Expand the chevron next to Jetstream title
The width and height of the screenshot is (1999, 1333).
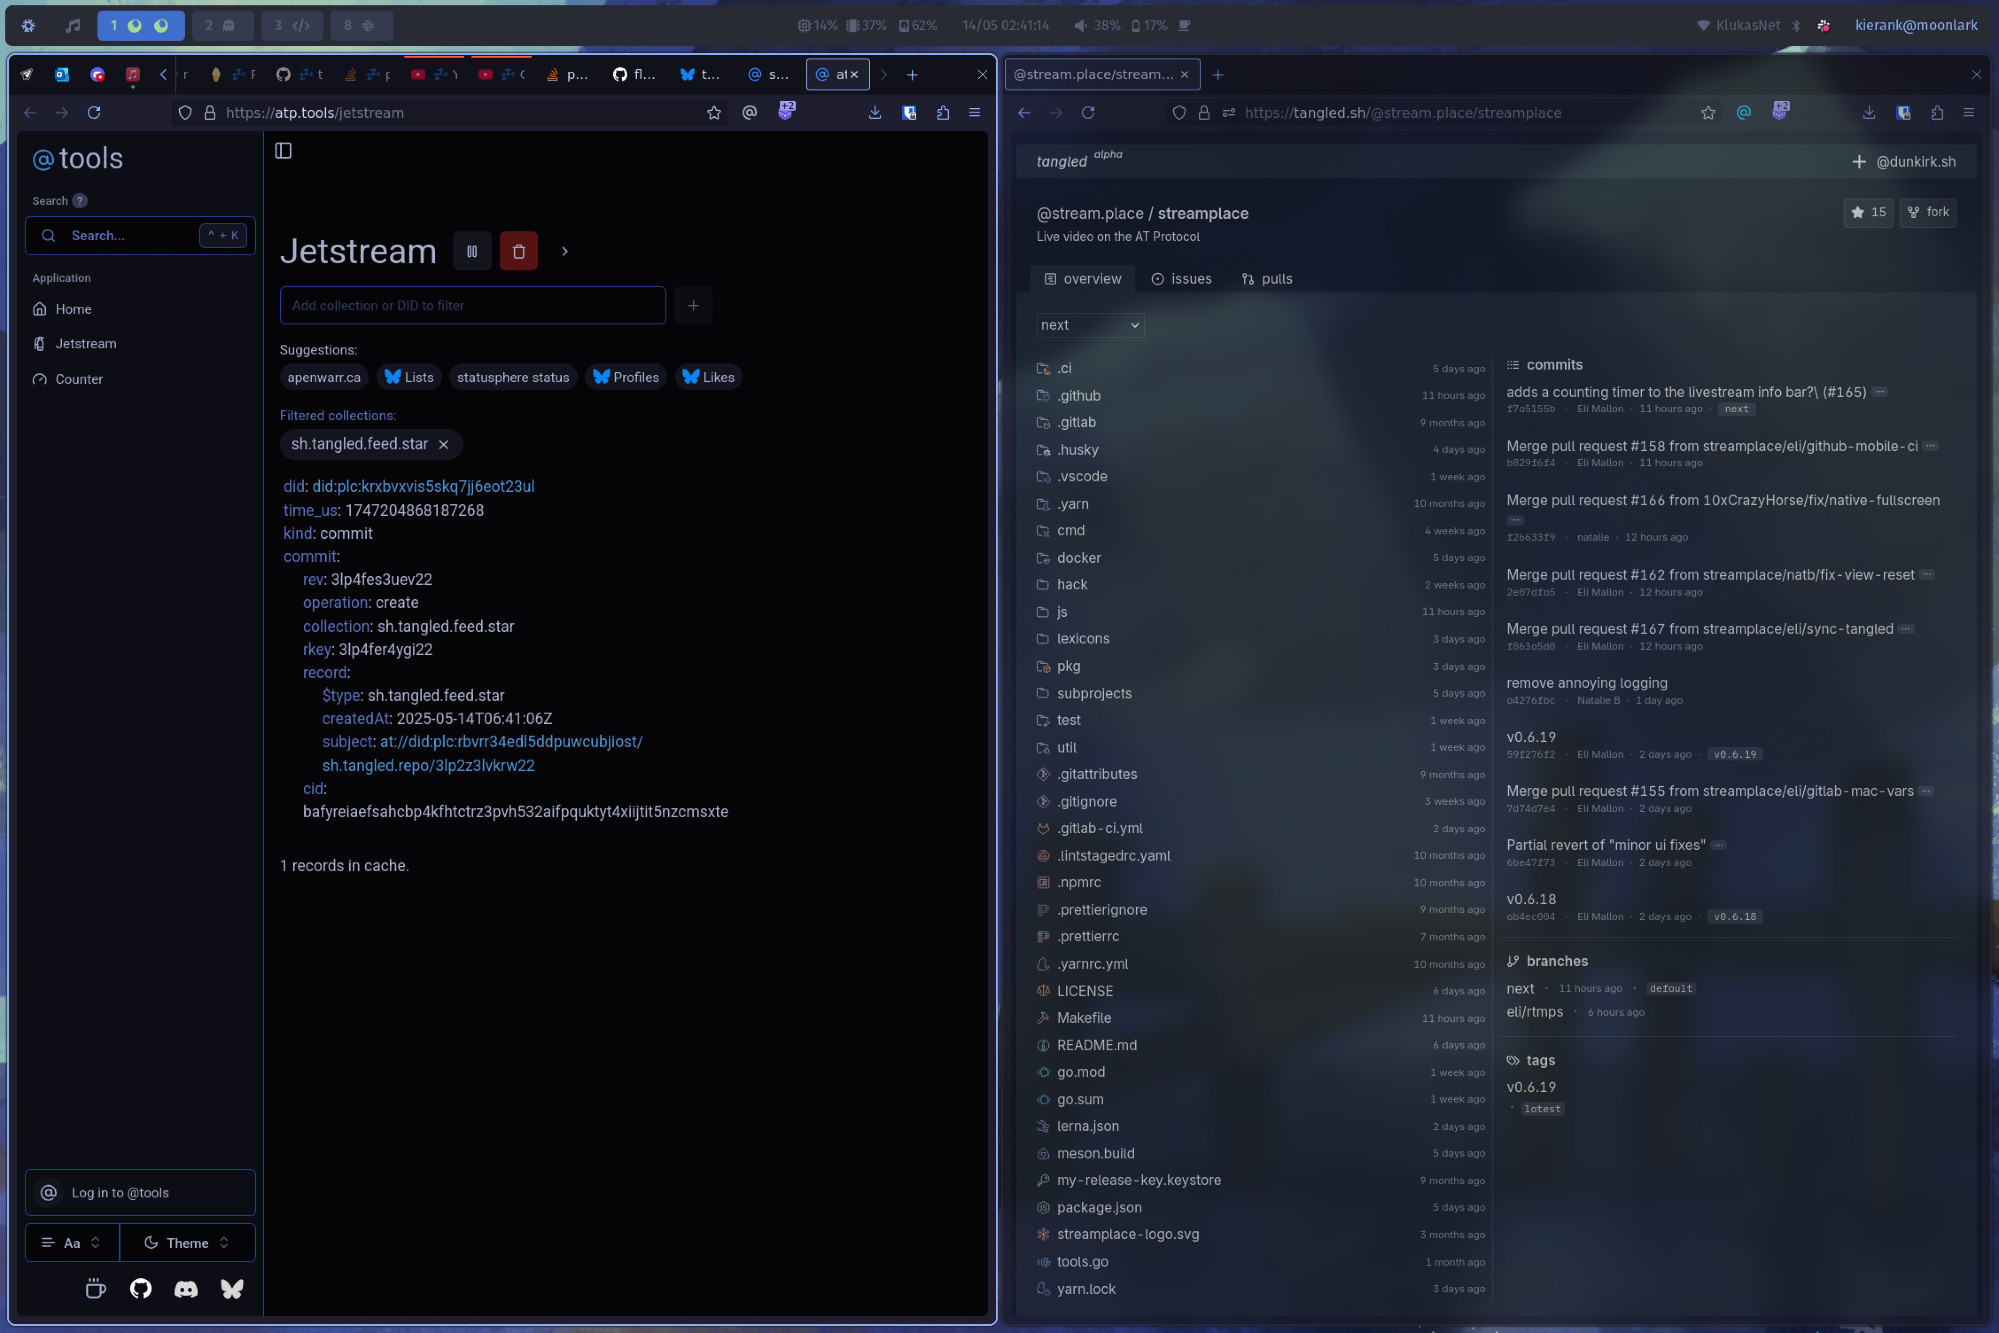[565, 251]
